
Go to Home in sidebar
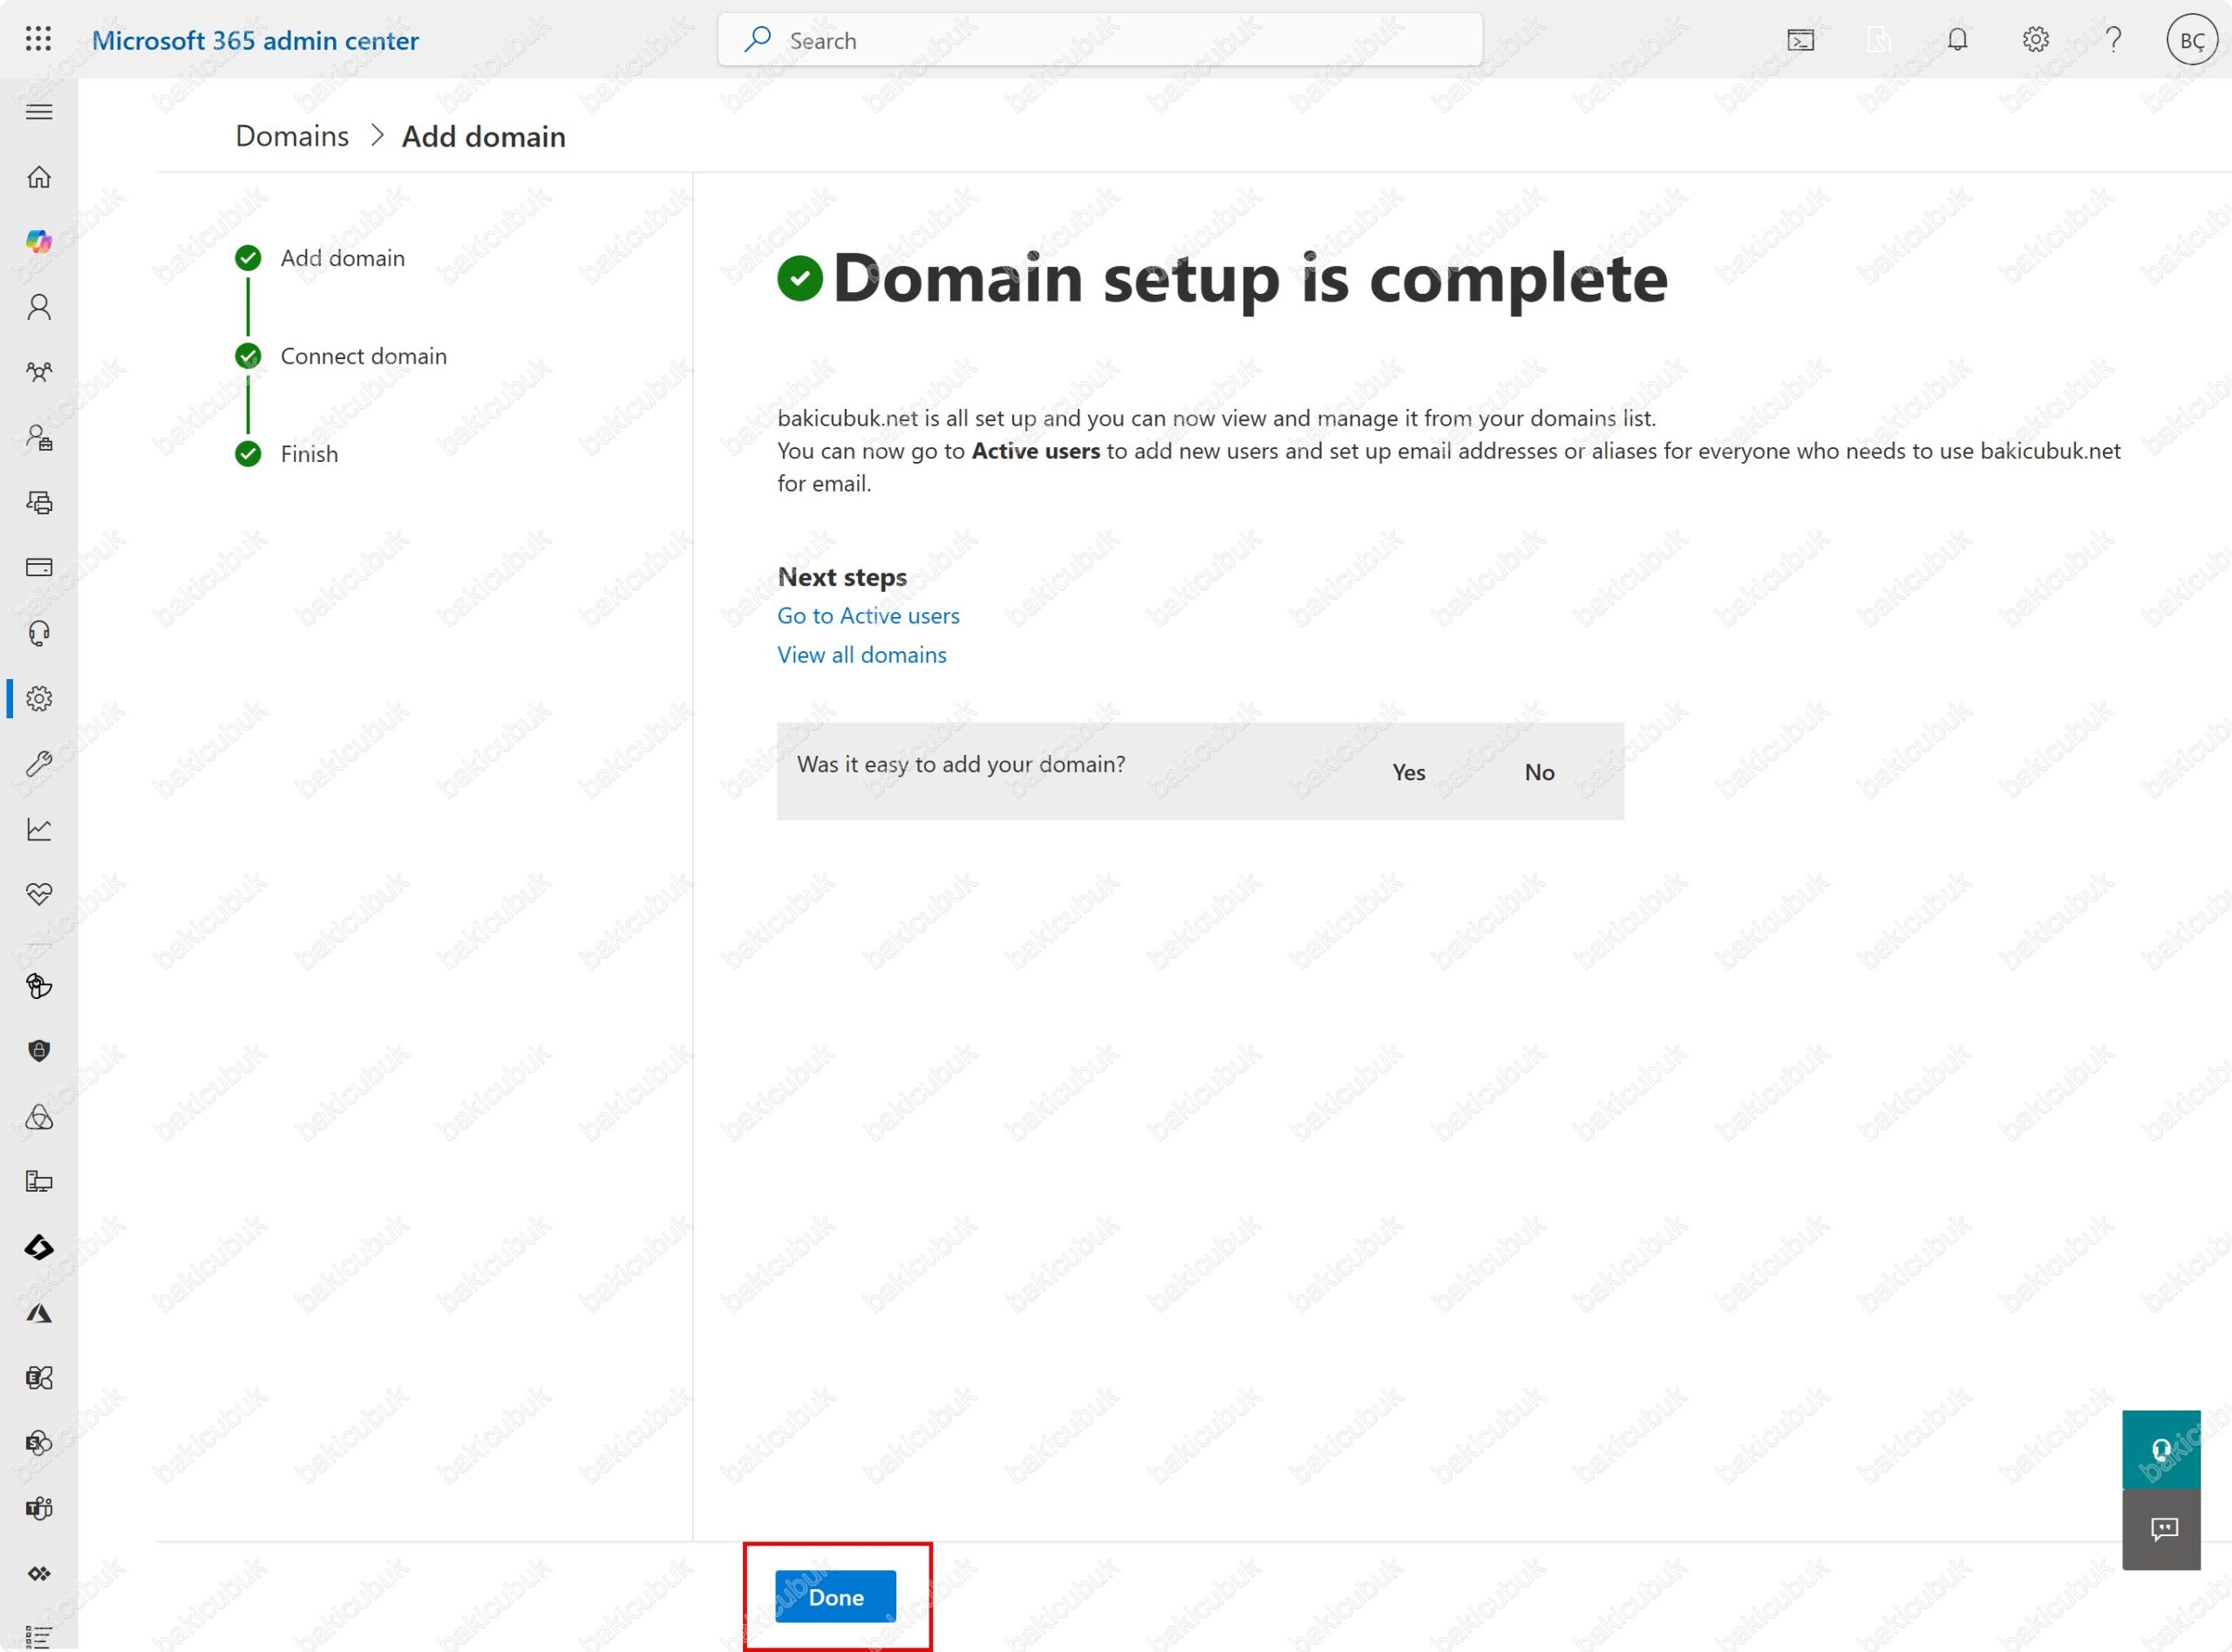click(39, 177)
